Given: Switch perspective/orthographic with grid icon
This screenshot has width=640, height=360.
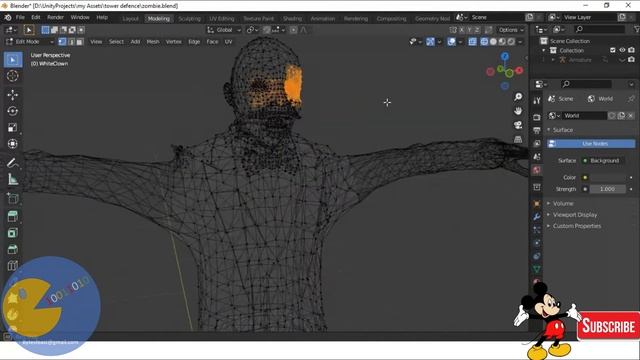Looking at the screenshot, I should [518, 139].
